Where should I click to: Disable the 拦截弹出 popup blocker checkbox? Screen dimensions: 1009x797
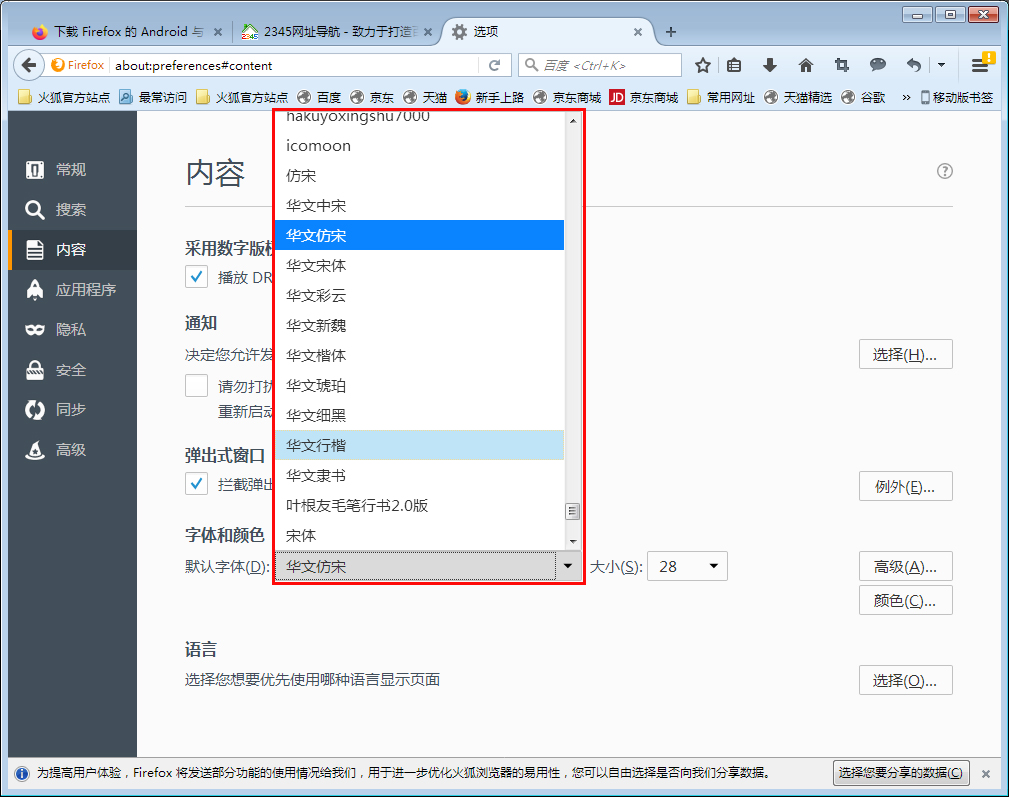(197, 483)
